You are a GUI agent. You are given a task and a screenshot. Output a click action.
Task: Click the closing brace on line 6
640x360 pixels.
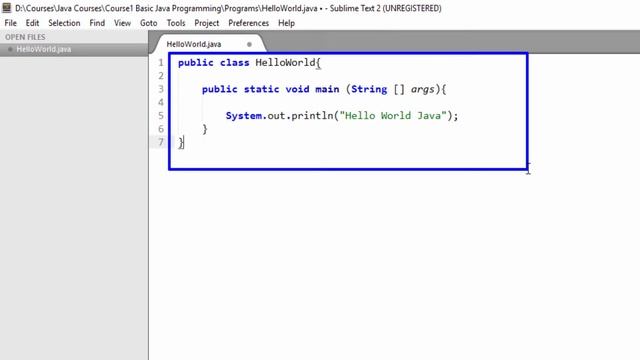(x=205, y=129)
